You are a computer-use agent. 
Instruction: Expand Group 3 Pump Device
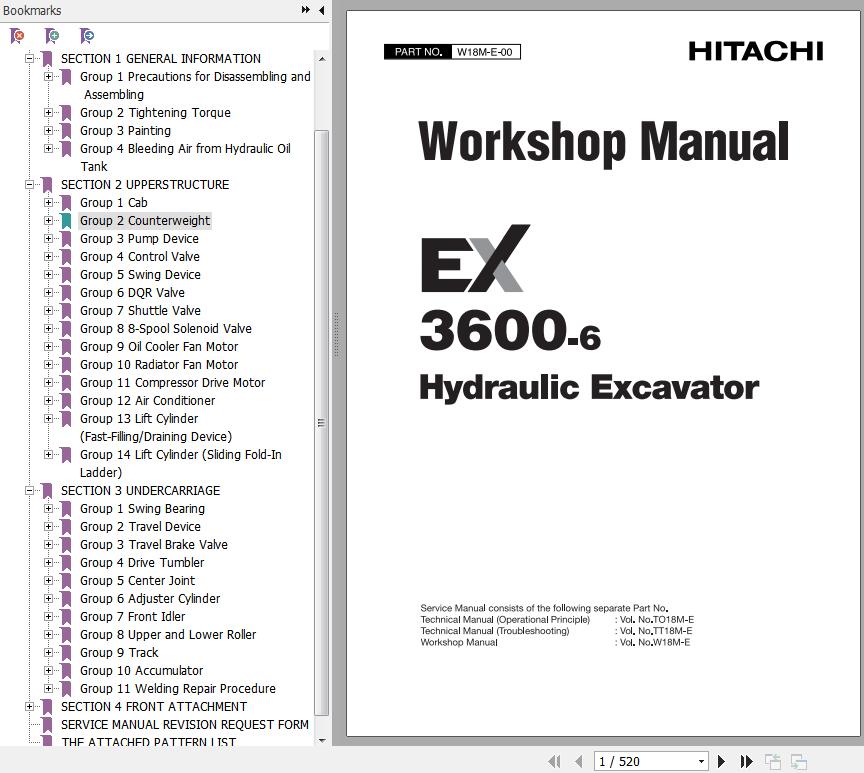click(48, 239)
